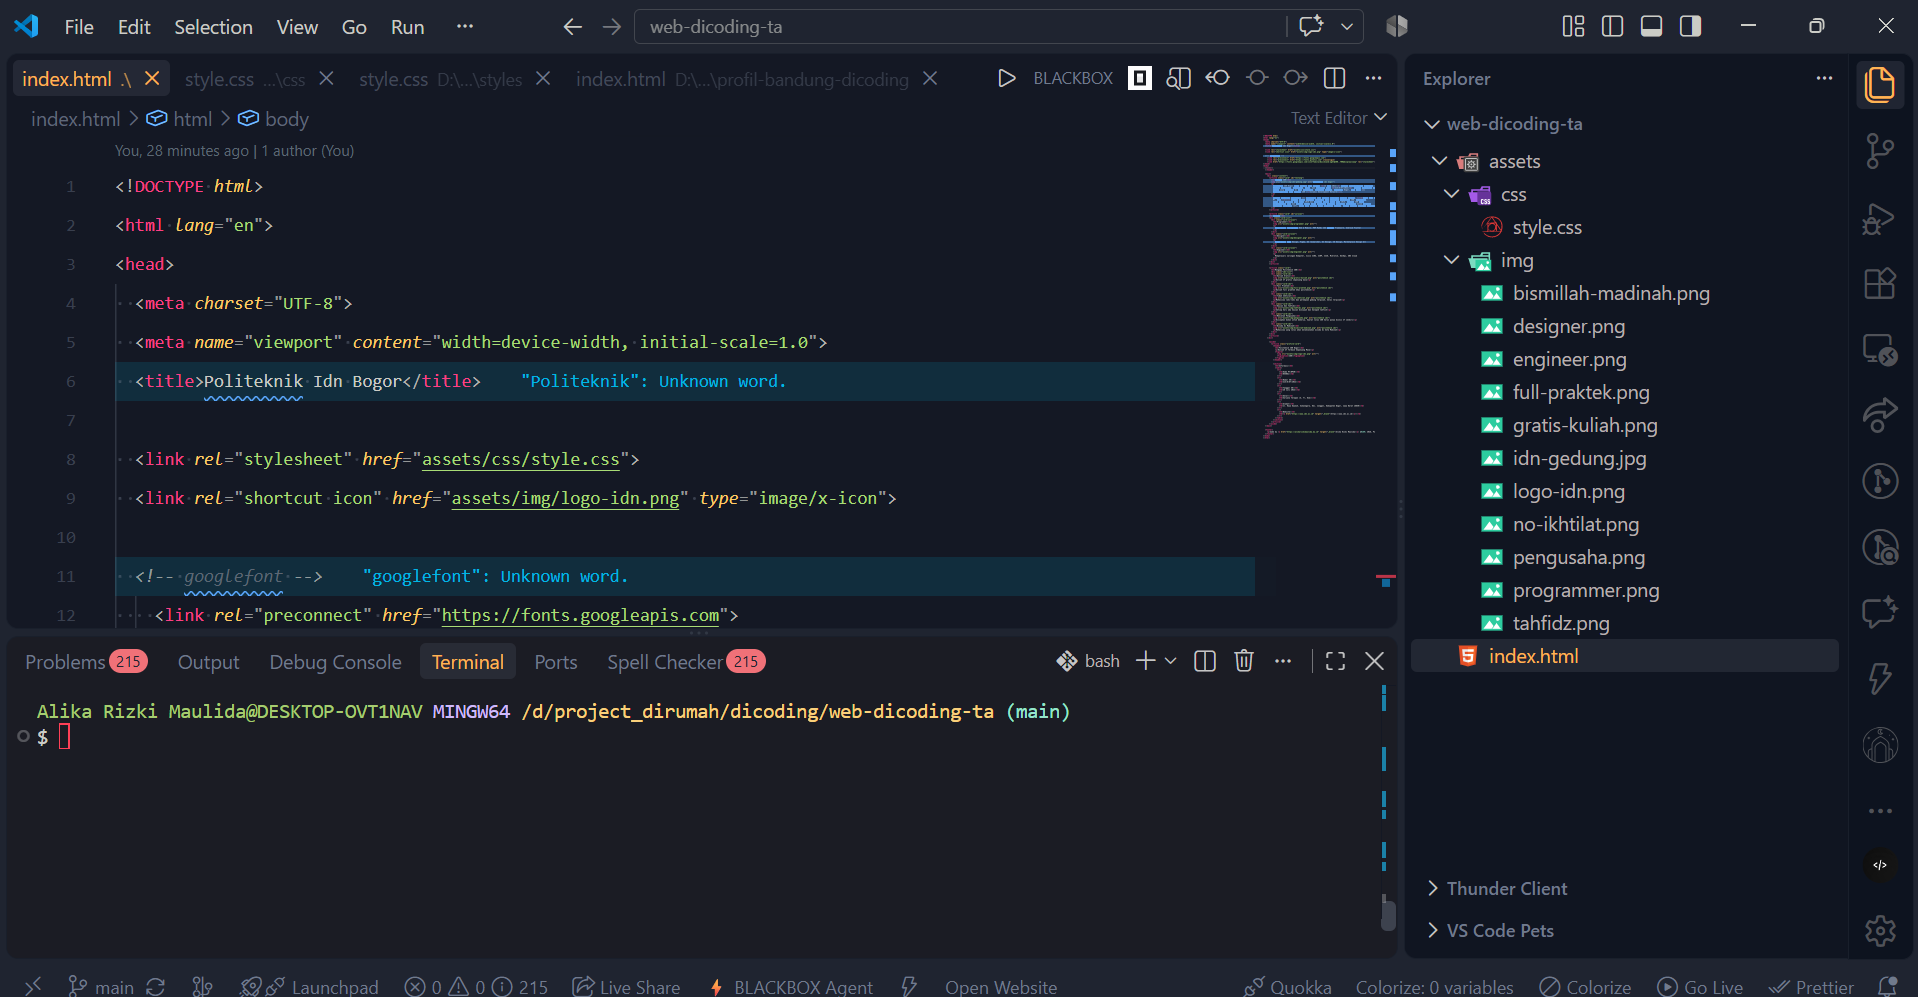Click Live Share in status bar
The width and height of the screenshot is (1918, 997).
tap(626, 987)
